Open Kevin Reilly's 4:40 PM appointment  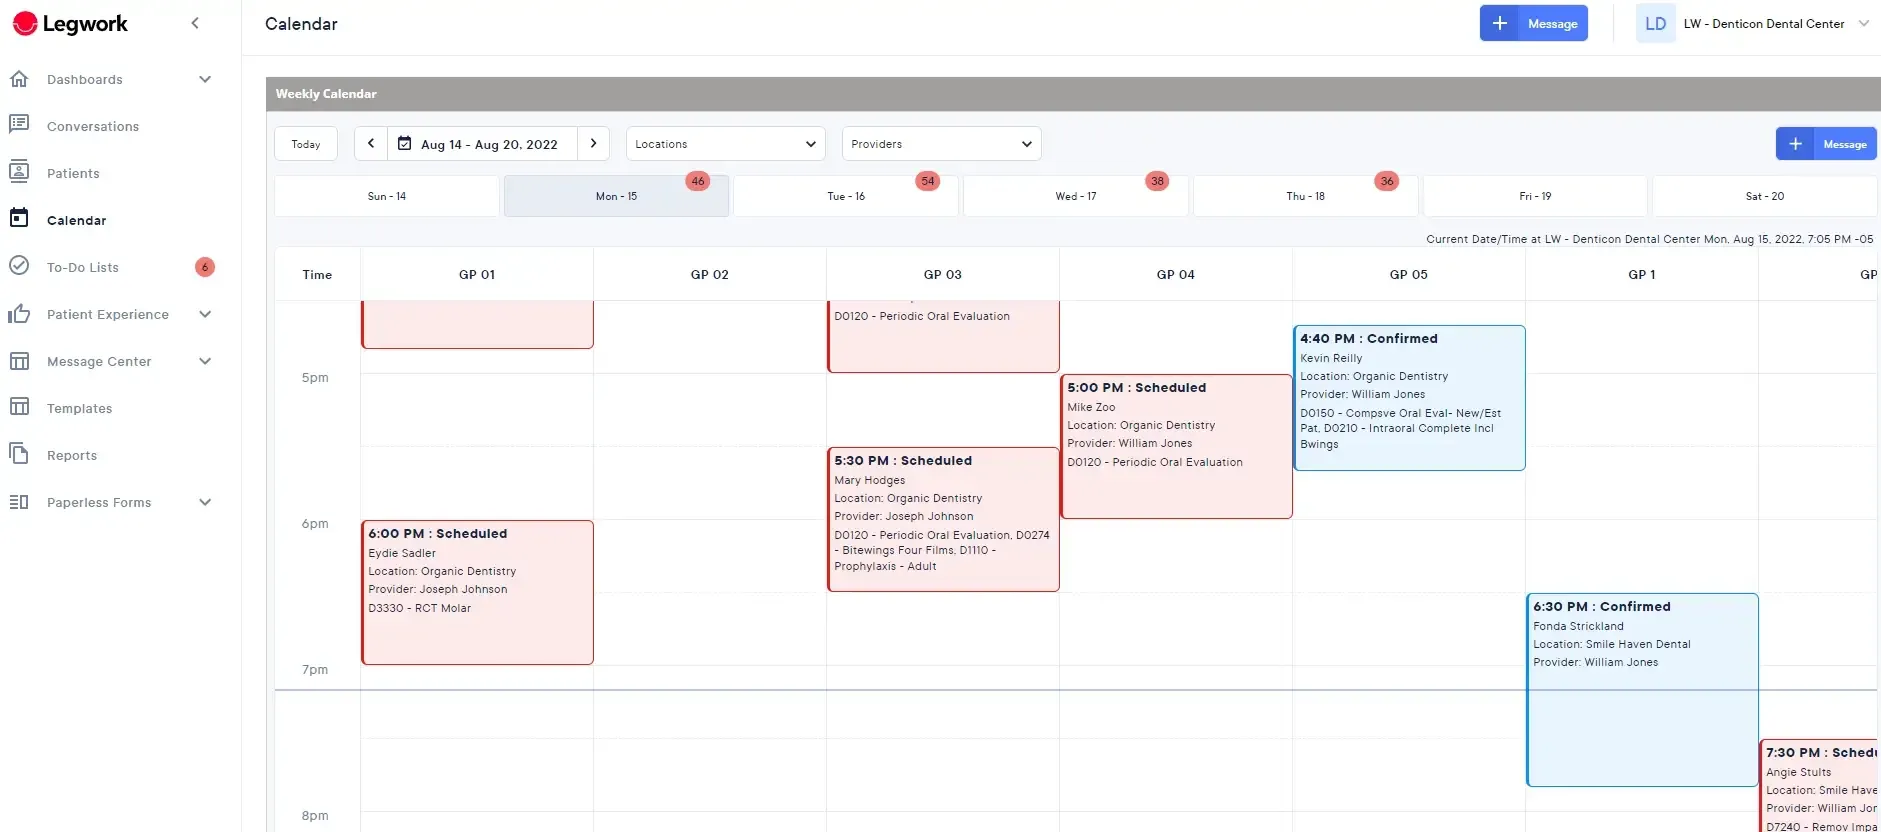[x=1408, y=397]
